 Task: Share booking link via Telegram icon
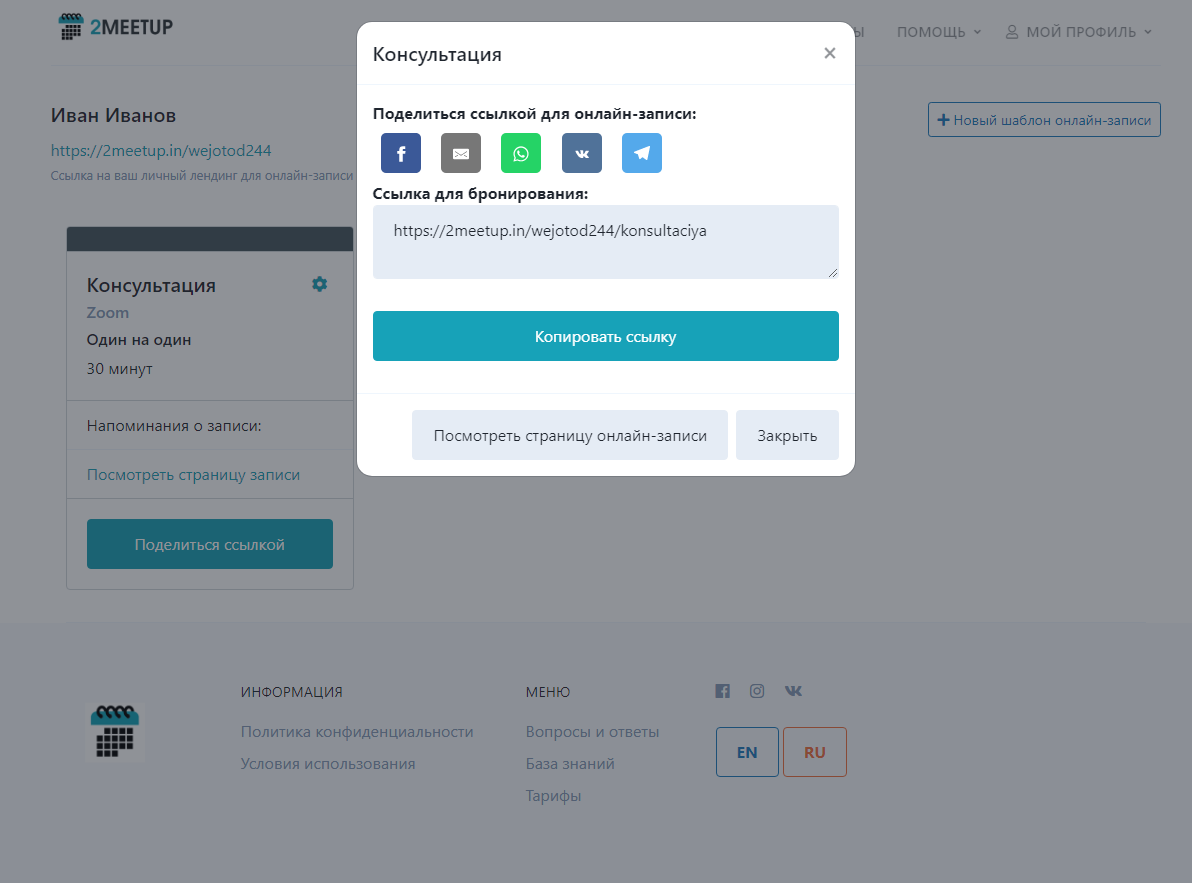642,153
